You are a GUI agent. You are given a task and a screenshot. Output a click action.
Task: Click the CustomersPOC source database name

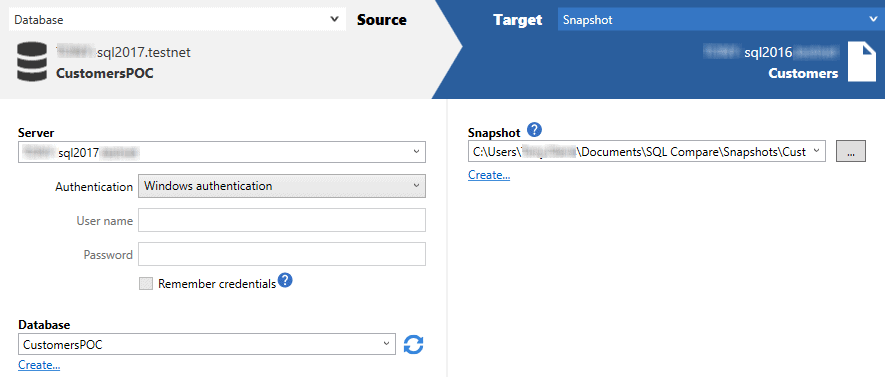[x=105, y=73]
